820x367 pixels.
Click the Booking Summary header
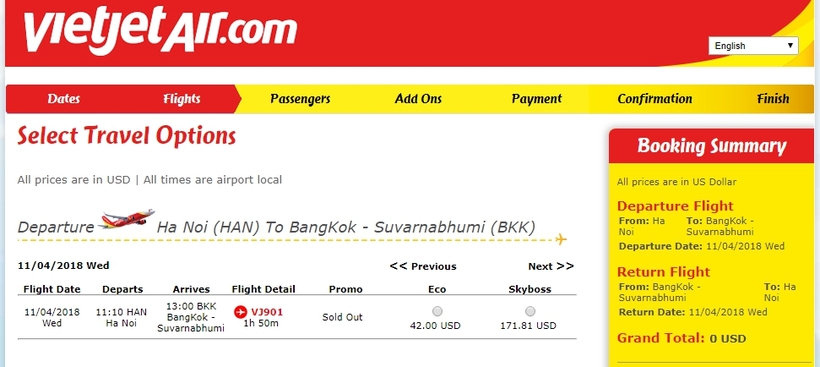[711, 146]
